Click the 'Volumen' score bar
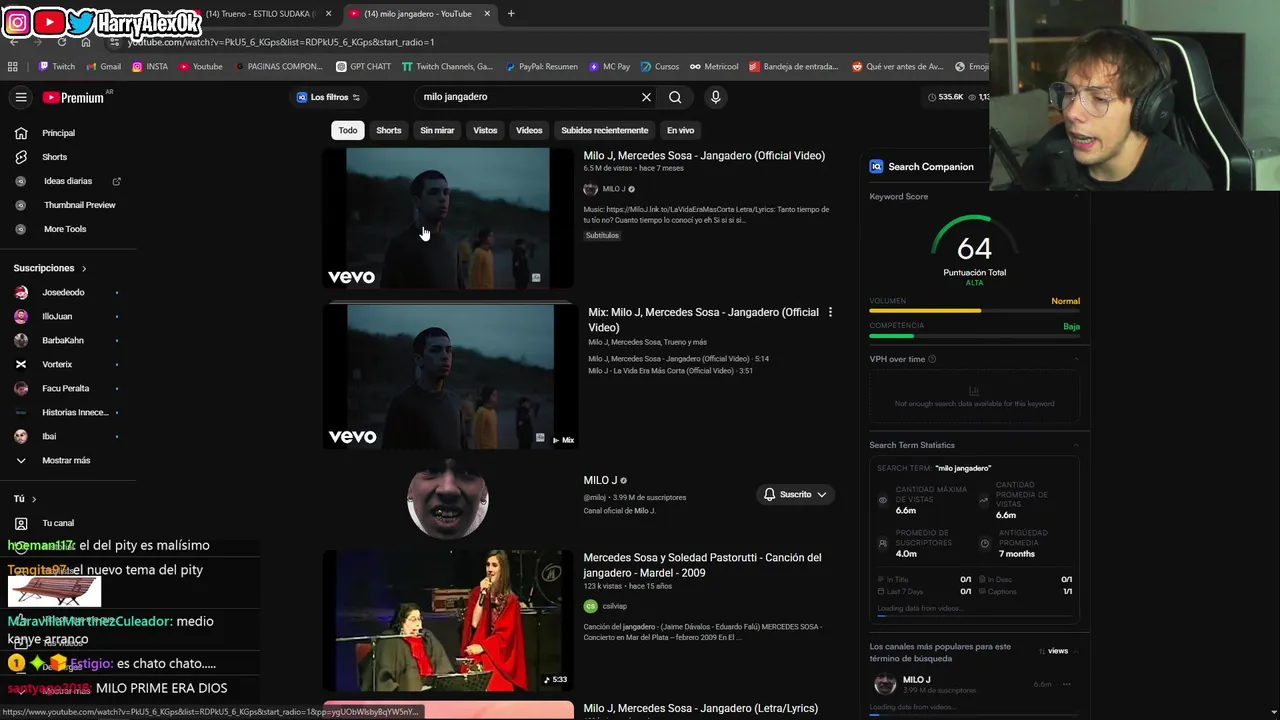1280x720 pixels. (x=974, y=311)
